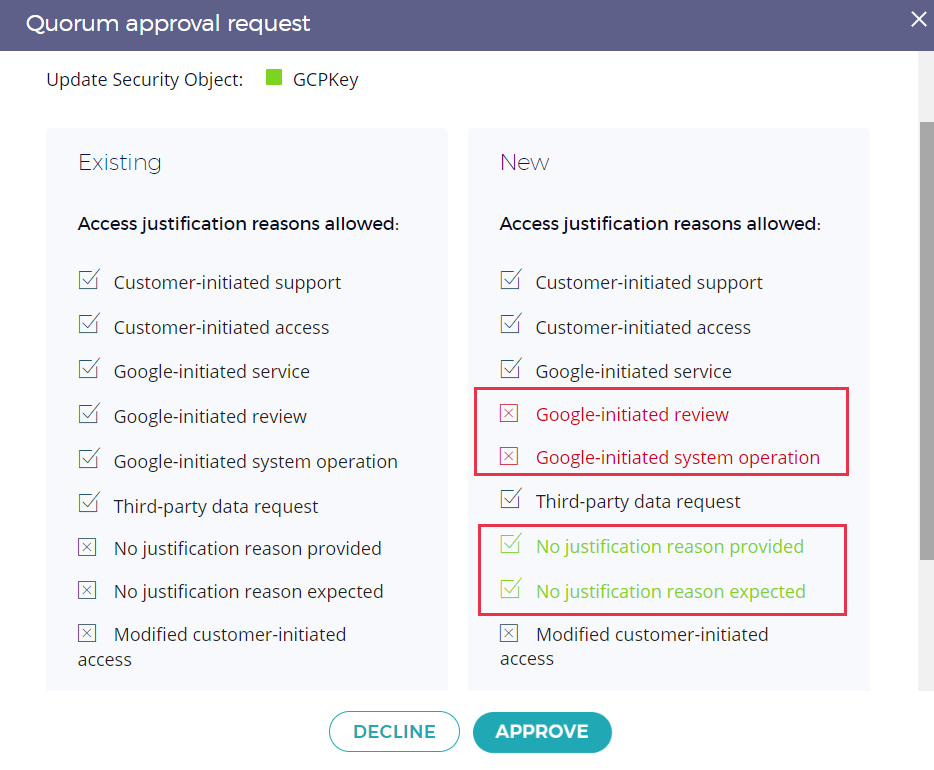Click green New No justification reason provided checkbox
Image resolution: width=934 pixels, height=770 pixels.
tap(510, 545)
